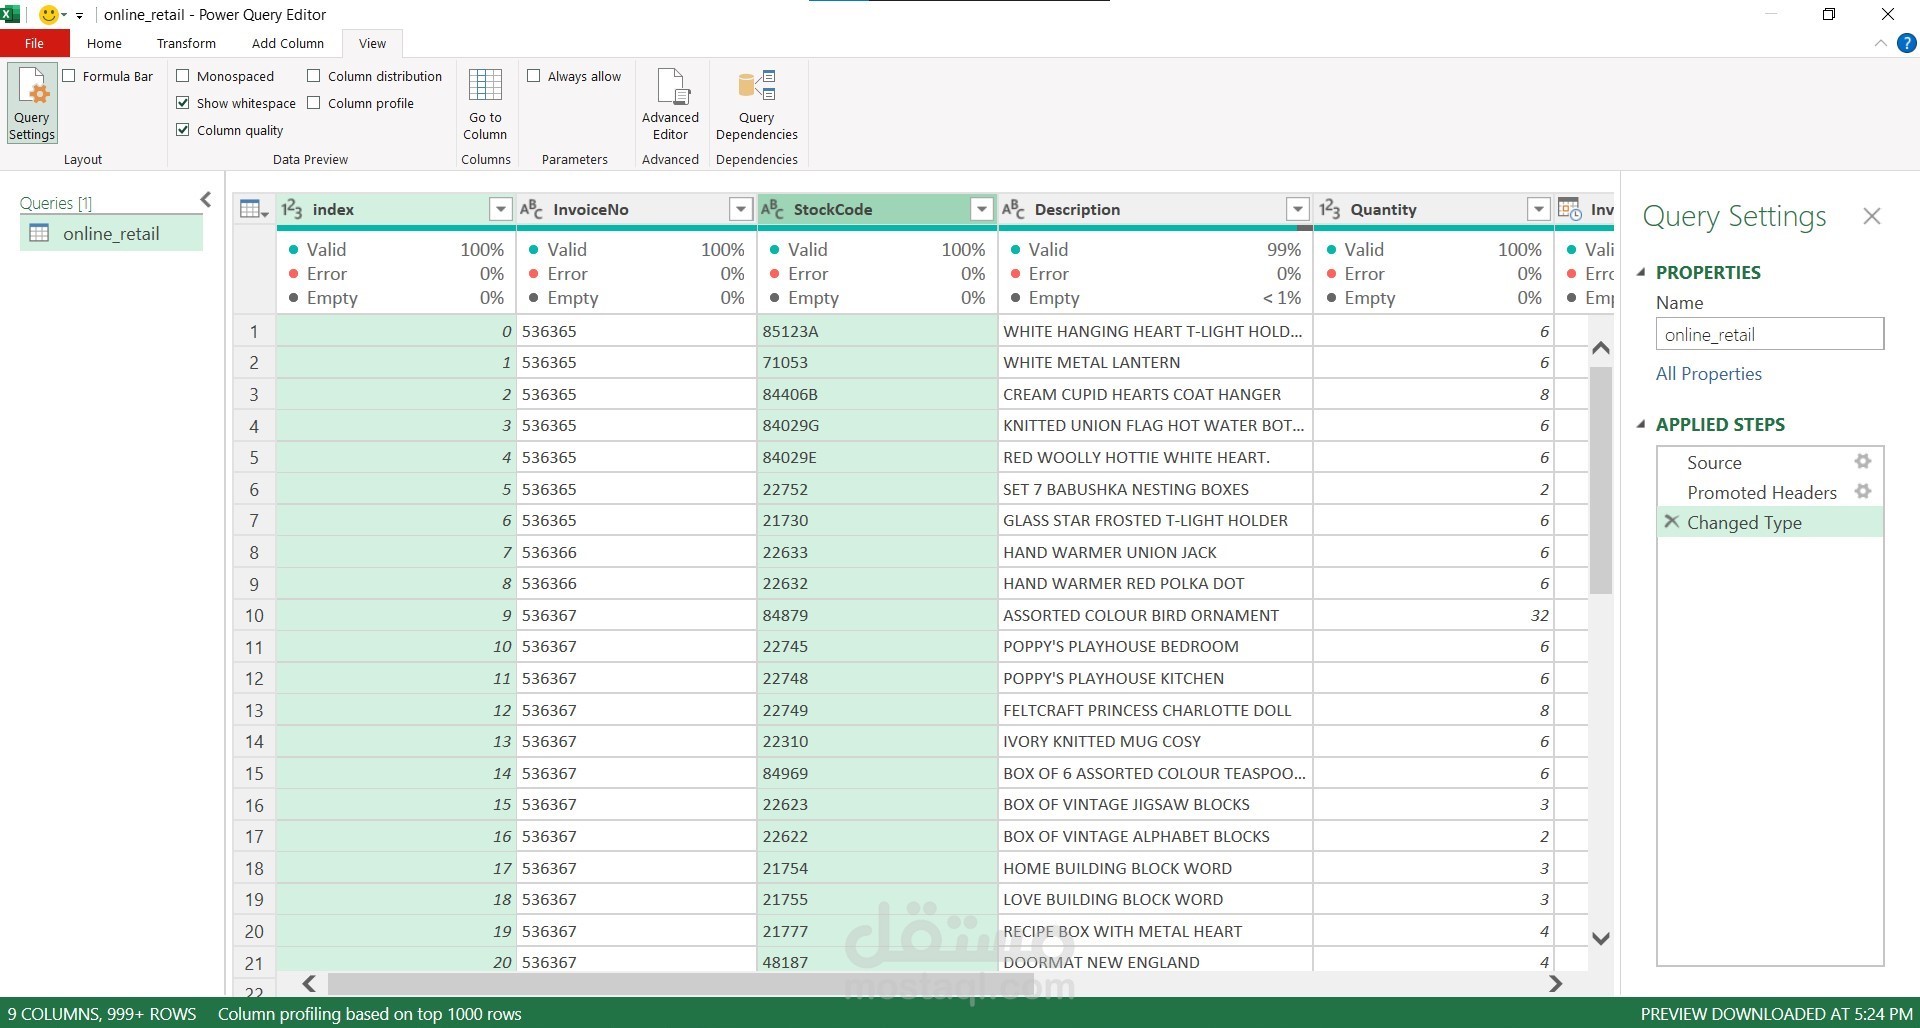Uncheck Column quality
Image resolution: width=1920 pixels, height=1028 pixels.
[x=183, y=130]
